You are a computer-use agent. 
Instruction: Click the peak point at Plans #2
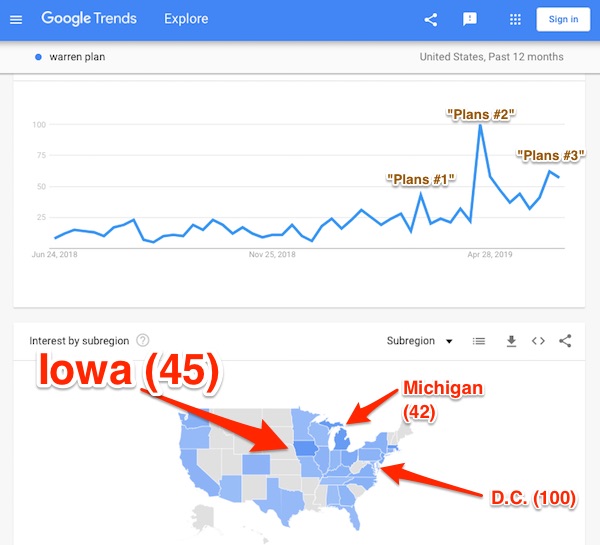480,125
